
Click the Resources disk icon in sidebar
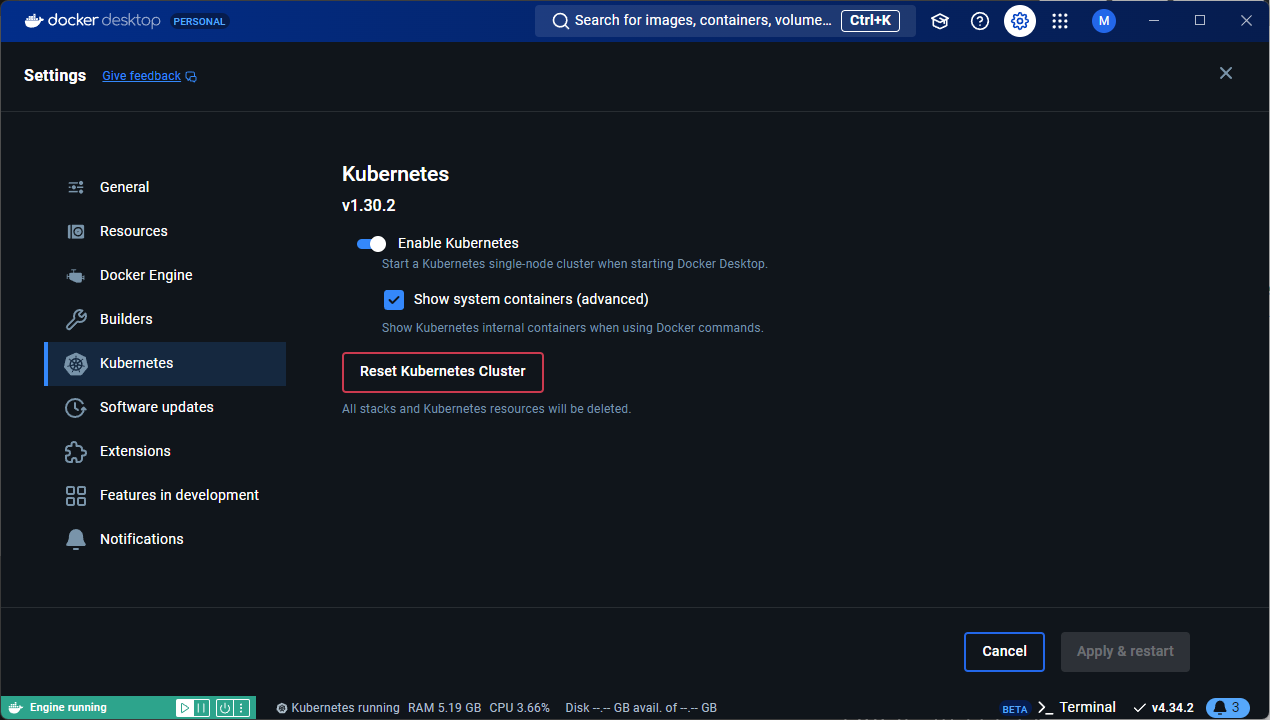(76, 231)
